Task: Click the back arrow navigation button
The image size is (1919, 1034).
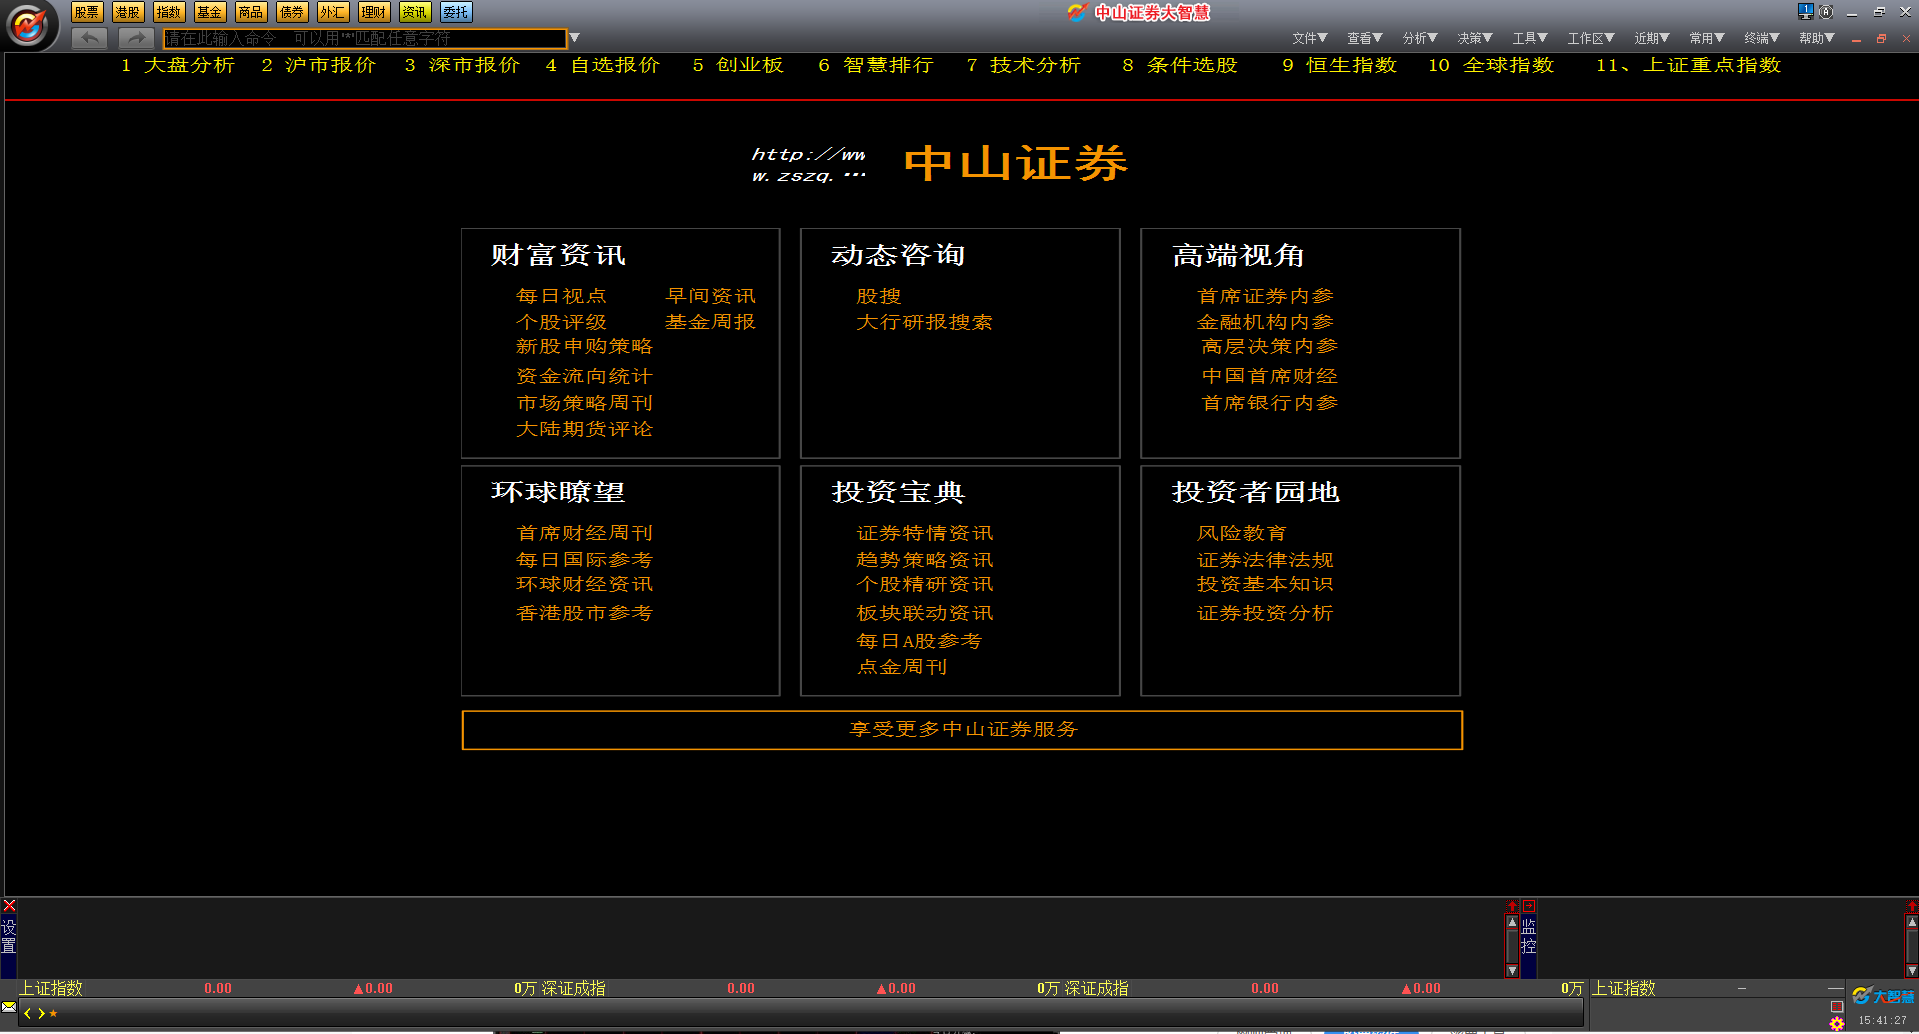Action: [x=90, y=38]
